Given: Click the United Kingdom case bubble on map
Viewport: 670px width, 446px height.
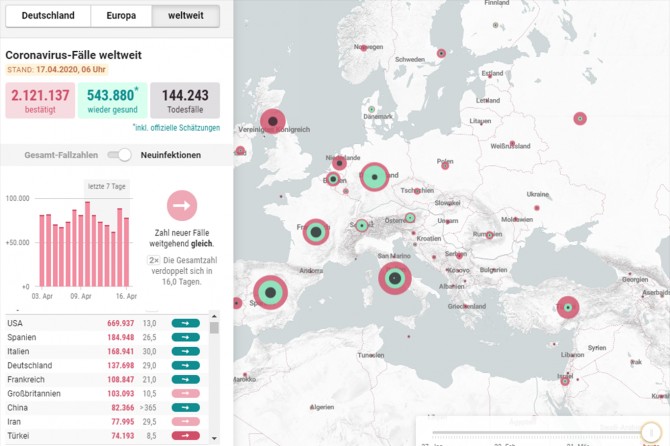Looking at the screenshot, I should pos(273,122).
